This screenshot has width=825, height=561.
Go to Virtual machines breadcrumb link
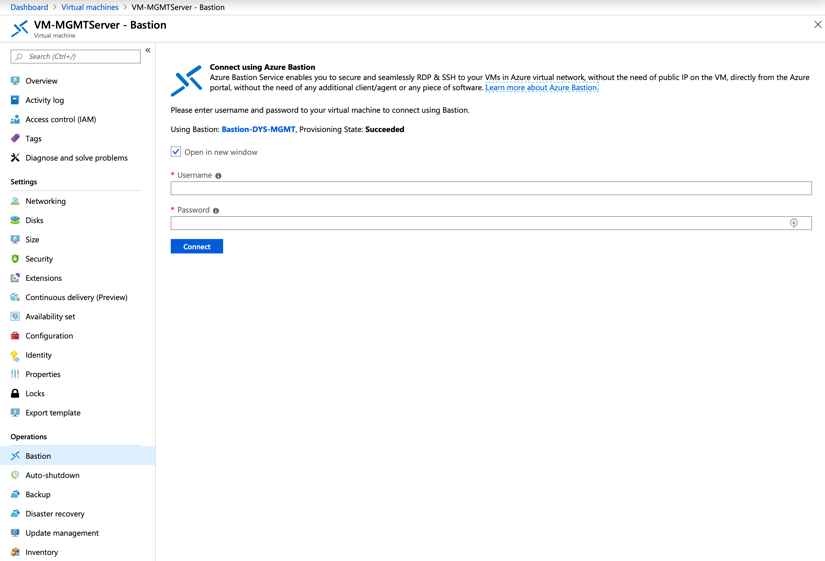(x=90, y=7)
